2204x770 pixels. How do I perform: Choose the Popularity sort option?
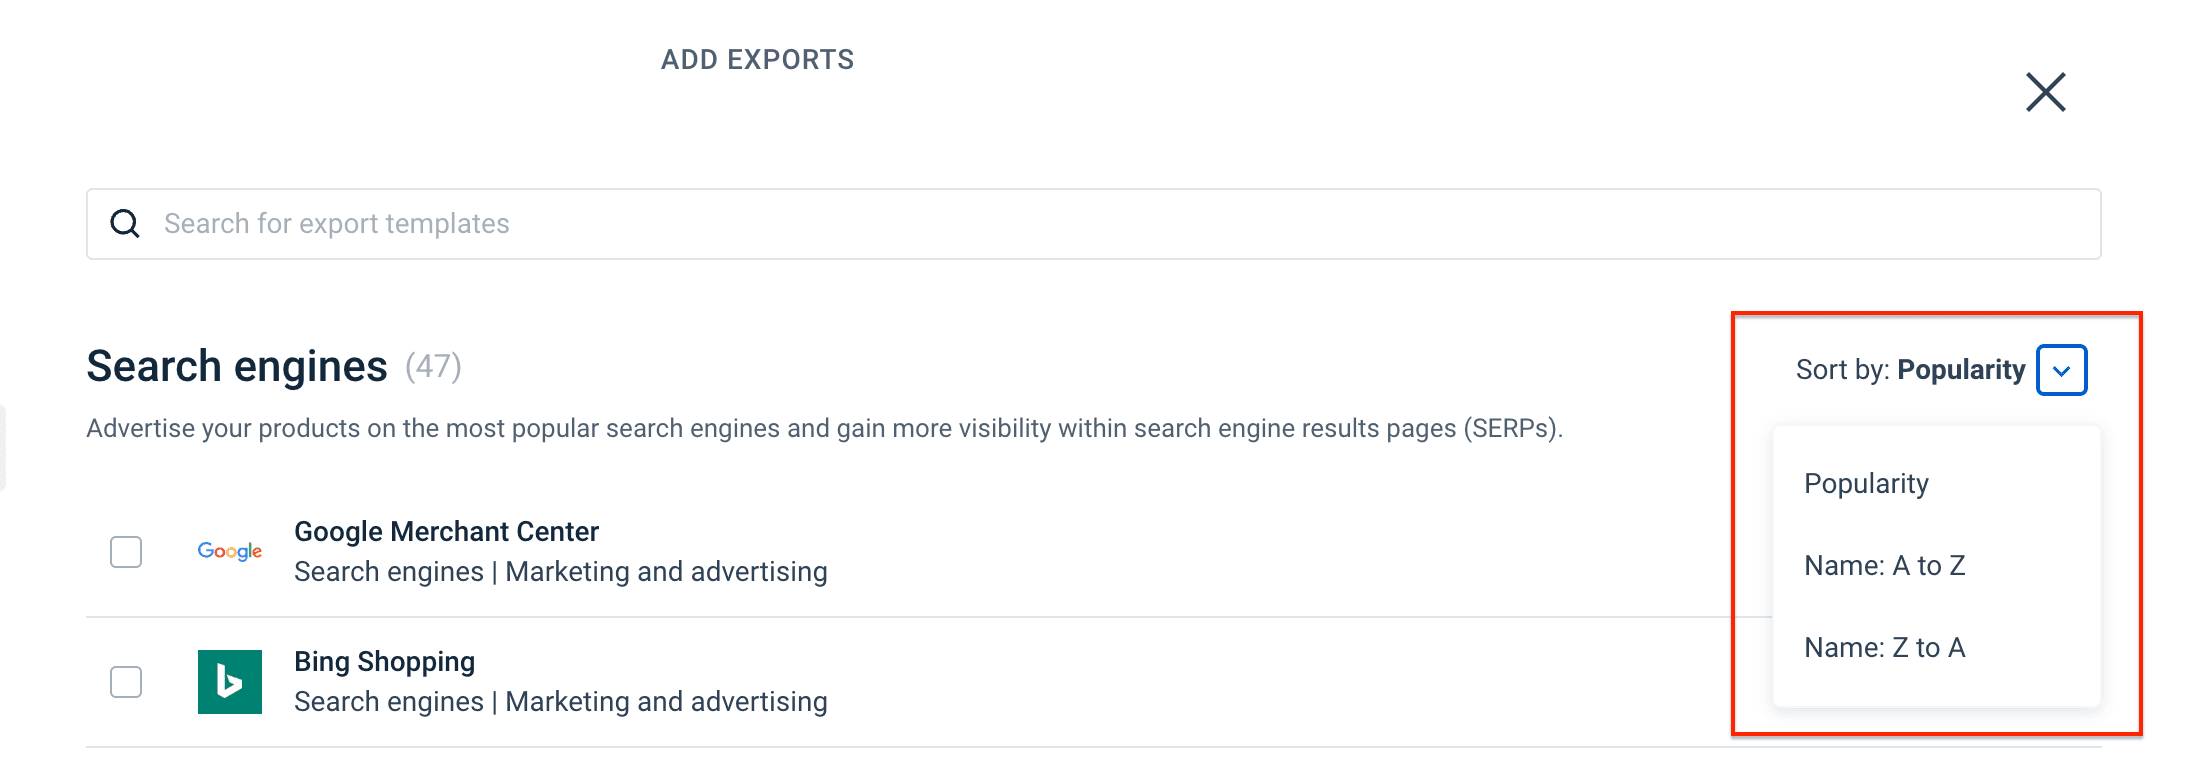[x=1866, y=484]
